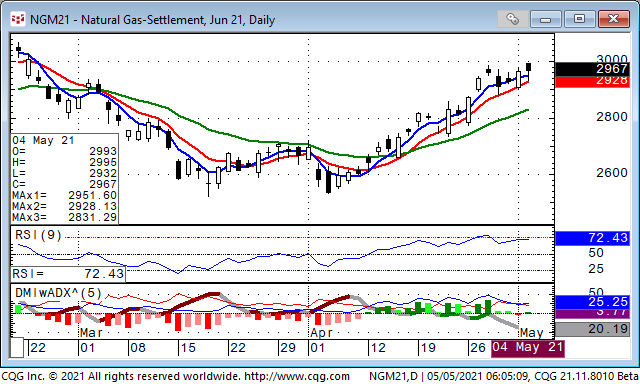The height and width of the screenshot is (384, 640).
Task: Click the NGM21,D timestamp footer text
Action: [503, 376]
